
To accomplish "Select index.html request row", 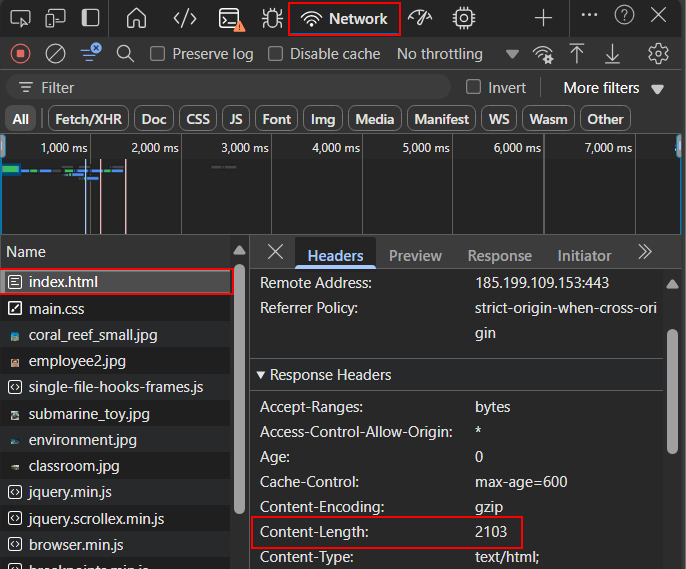I will pyautogui.click(x=116, y=282).
